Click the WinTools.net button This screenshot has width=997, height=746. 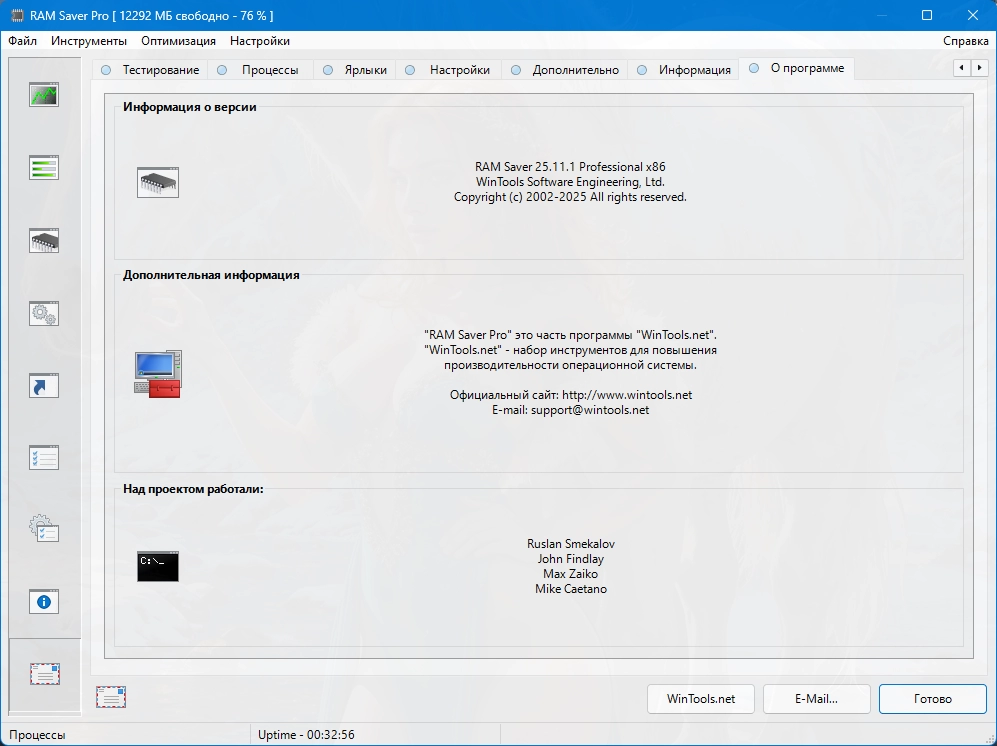point(701,699)
